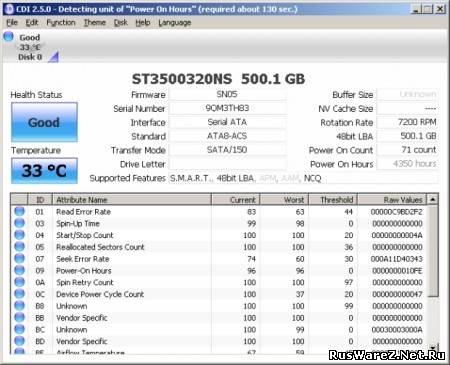
Task: Click the scroll up arrow of attribute list
Action: pos(433,199)
